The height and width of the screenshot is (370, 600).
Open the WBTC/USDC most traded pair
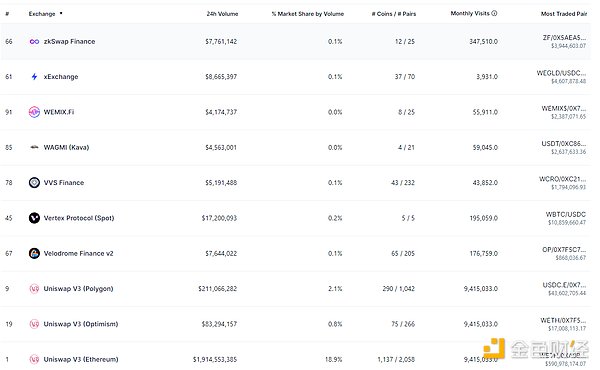[x=566, y=214]
